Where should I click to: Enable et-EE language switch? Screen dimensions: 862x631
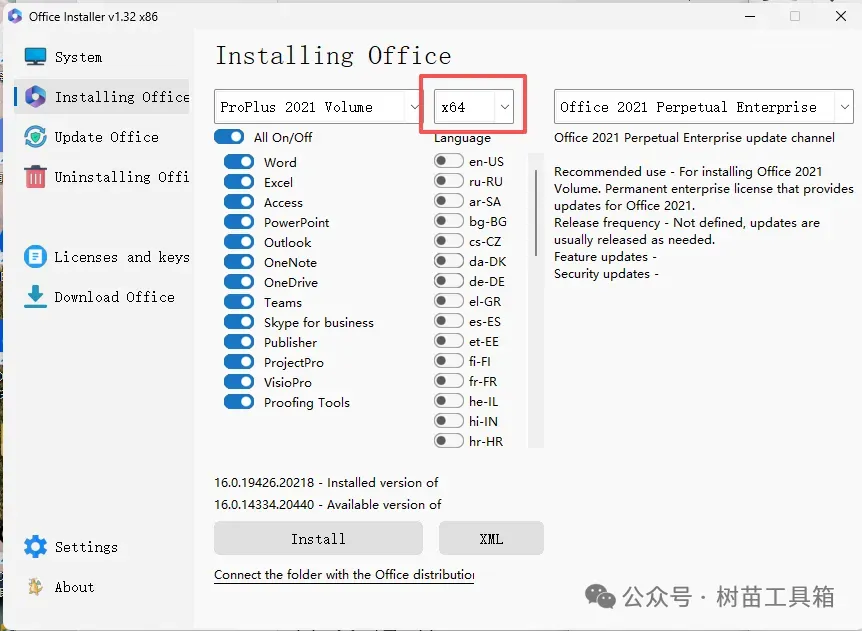(448, 341)
